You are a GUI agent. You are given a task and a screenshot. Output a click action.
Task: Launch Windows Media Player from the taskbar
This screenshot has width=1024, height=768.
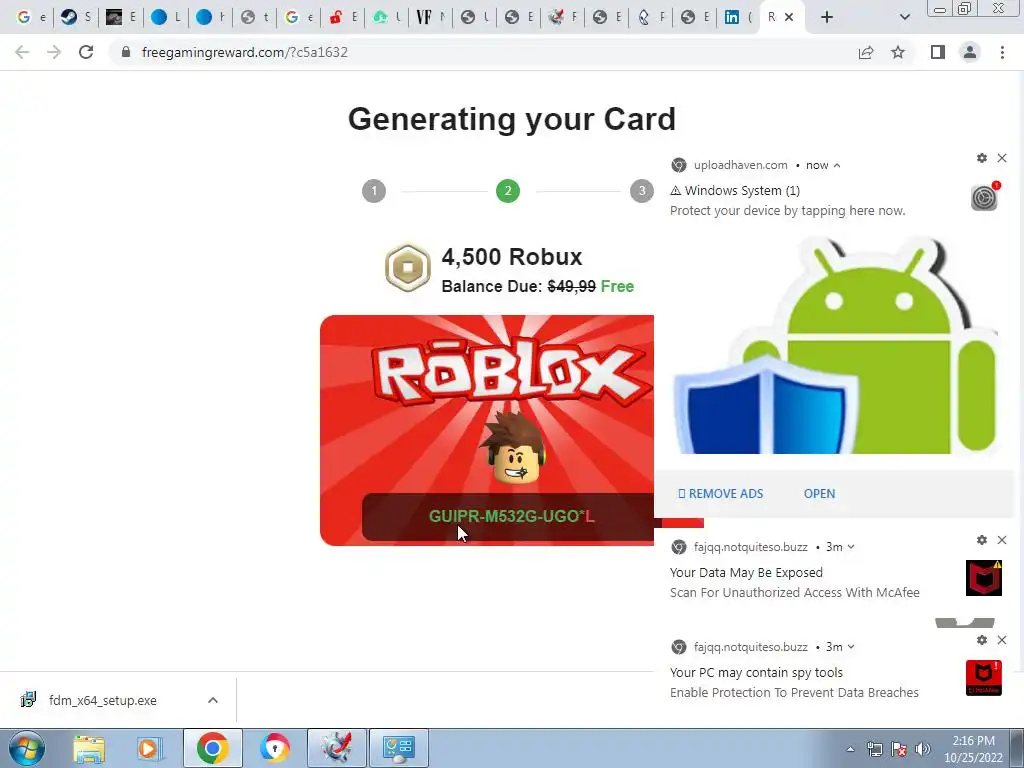click(x=149, y=748)
